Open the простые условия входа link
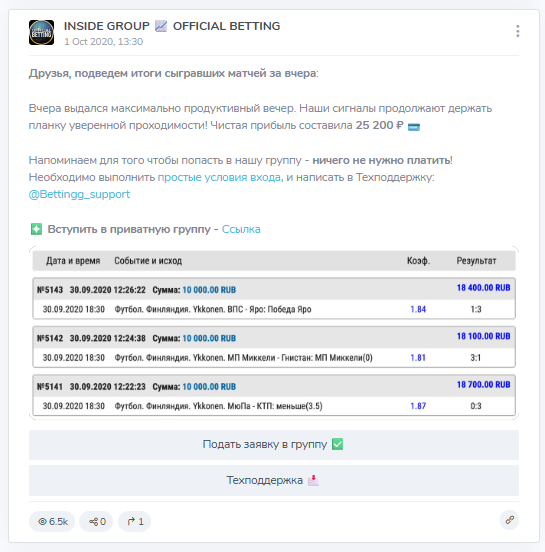This screenshot has height=552, width=545. click(219, 177)
